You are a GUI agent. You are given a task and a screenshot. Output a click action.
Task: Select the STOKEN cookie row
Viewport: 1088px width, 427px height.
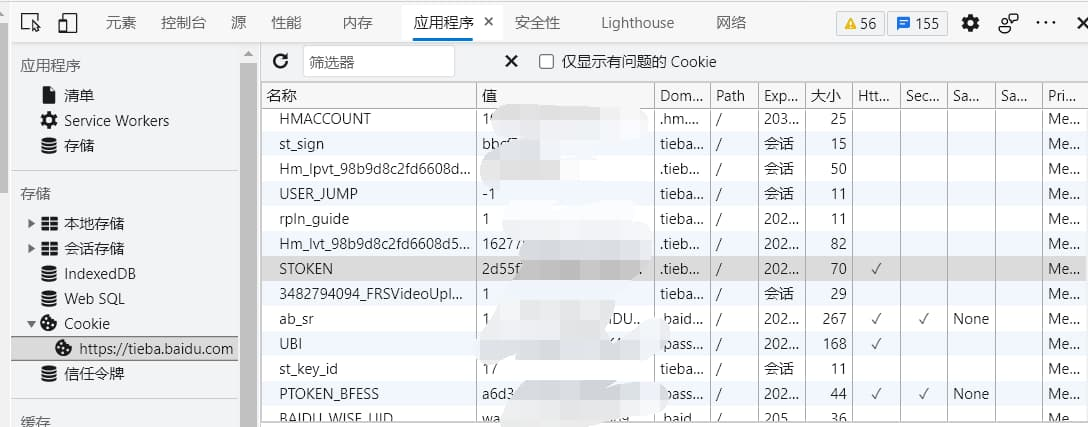[674, 269]
